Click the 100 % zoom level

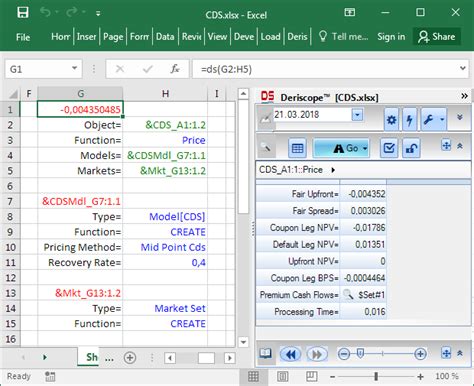tap(447, 376)
